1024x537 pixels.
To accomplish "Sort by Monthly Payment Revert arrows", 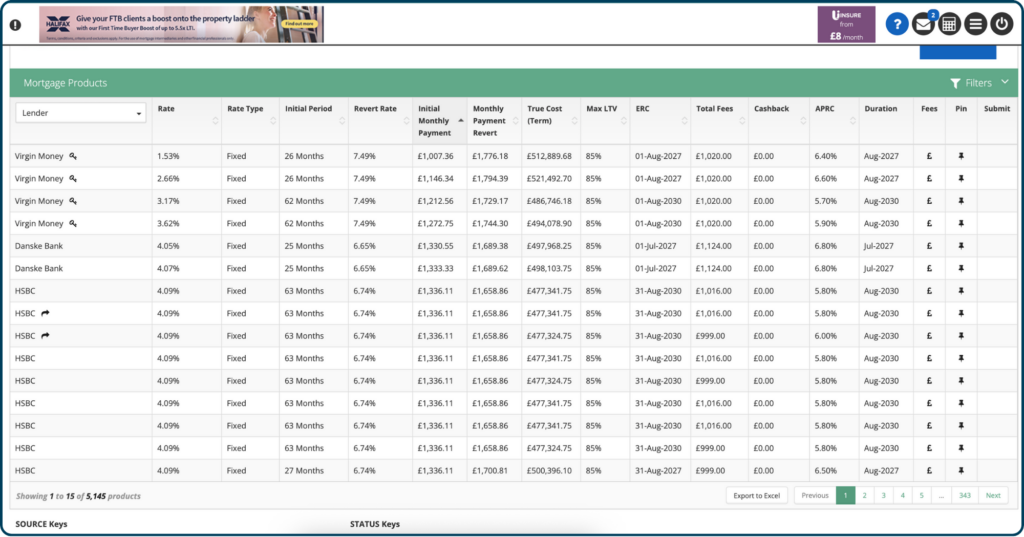I will [515, 121].
